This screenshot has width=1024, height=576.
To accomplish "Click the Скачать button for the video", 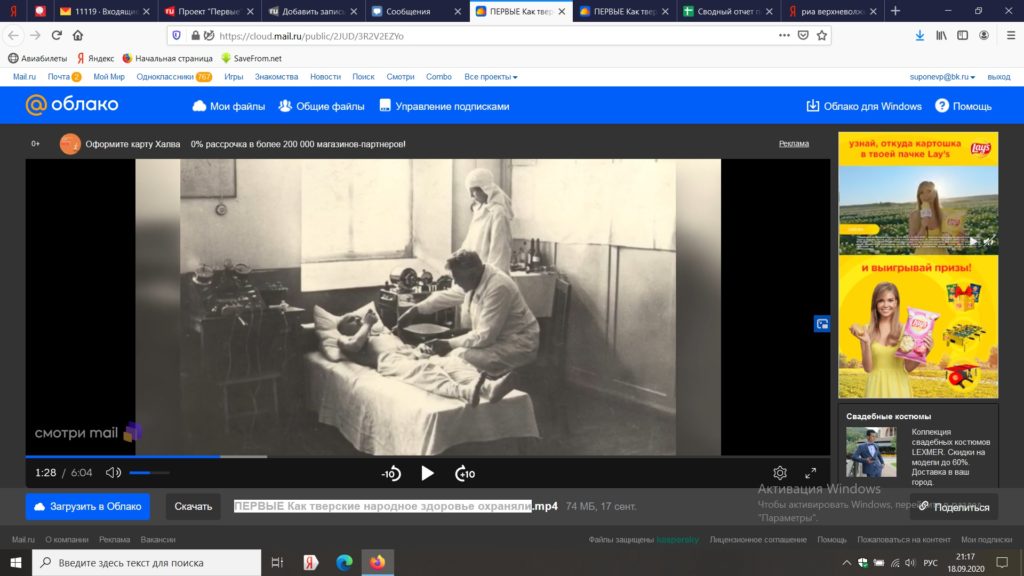I will point(192,506).
